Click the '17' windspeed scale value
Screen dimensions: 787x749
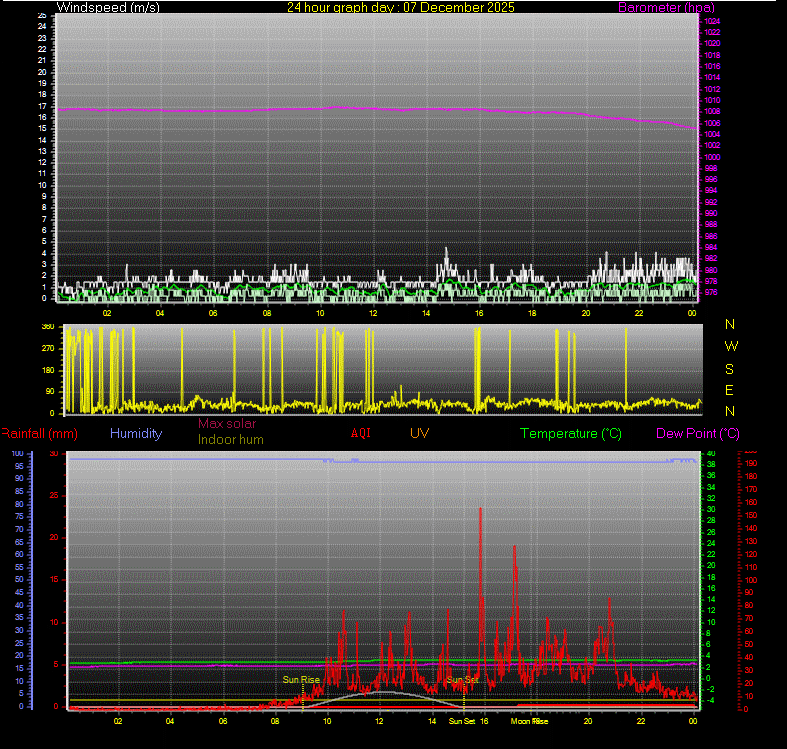tap(42, 106)
